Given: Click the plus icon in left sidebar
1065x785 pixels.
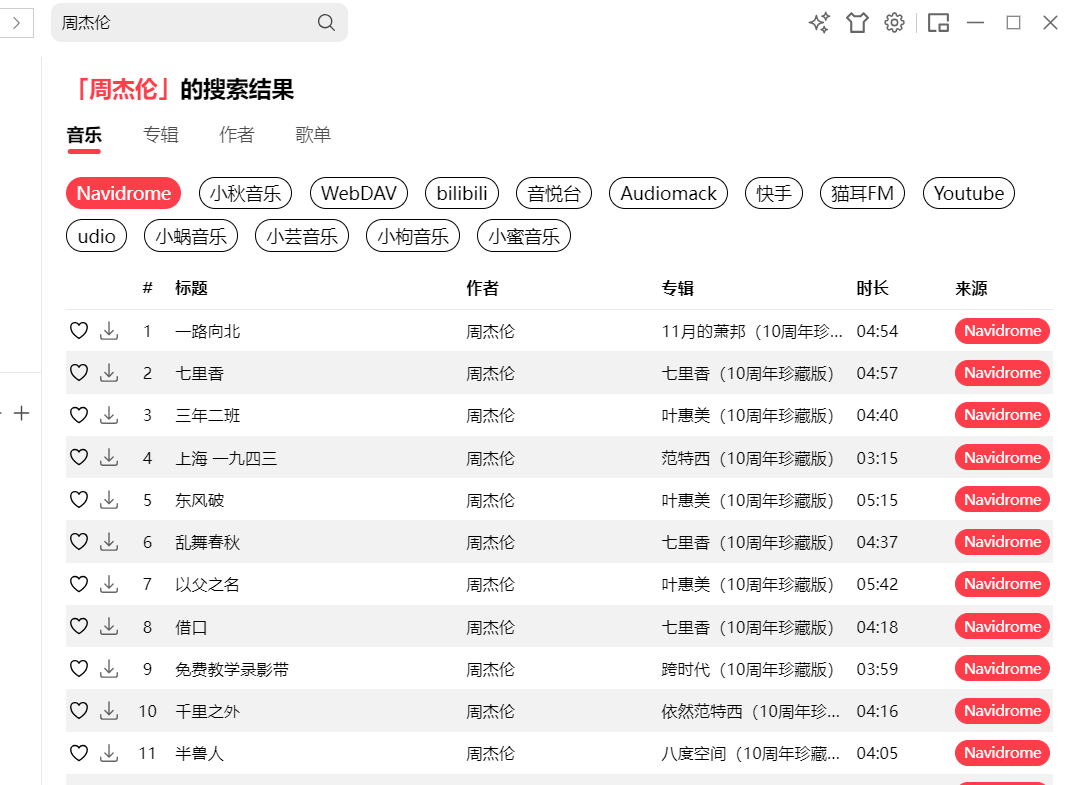Looking at the screenshot, I should tap(22, 413).
